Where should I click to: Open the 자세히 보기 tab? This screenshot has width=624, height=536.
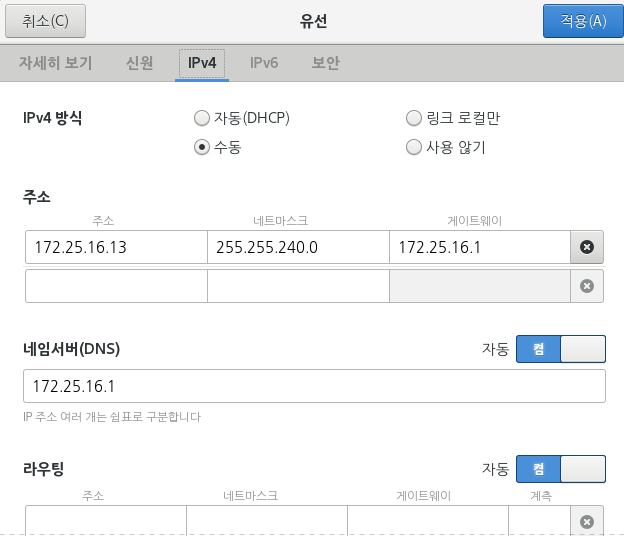click(55, 63)
